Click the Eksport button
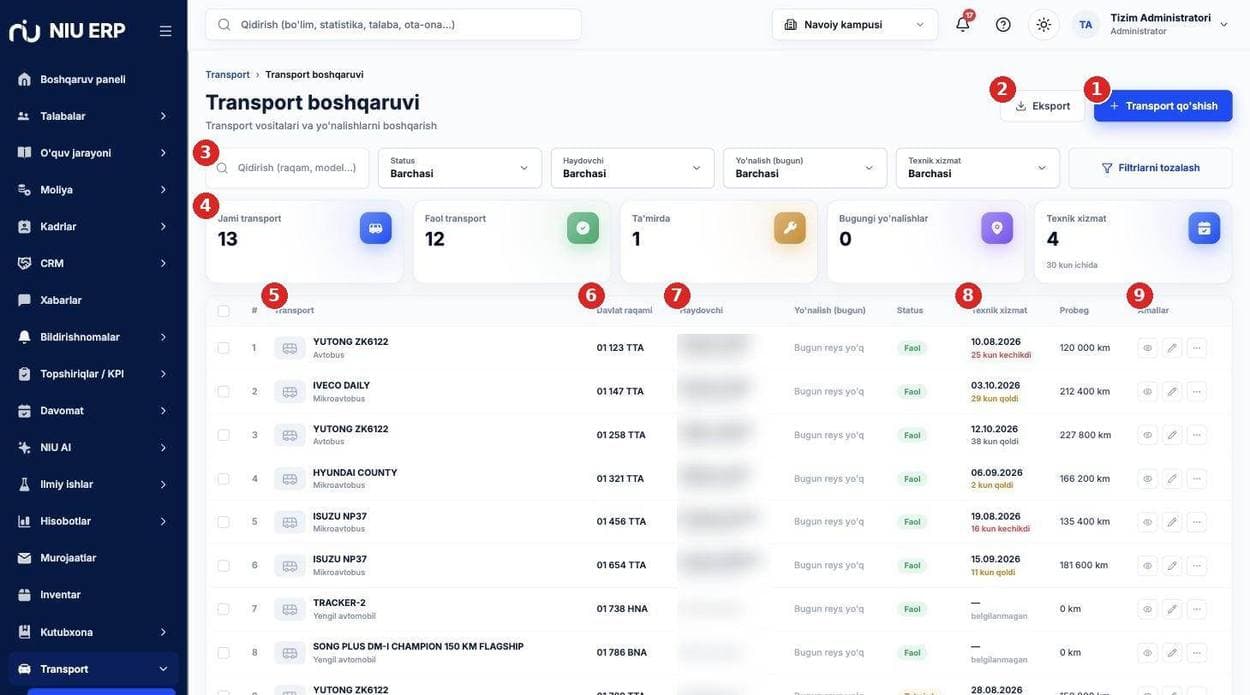This screenshot has height=695, width=1250. click(x=1042, y=106)
